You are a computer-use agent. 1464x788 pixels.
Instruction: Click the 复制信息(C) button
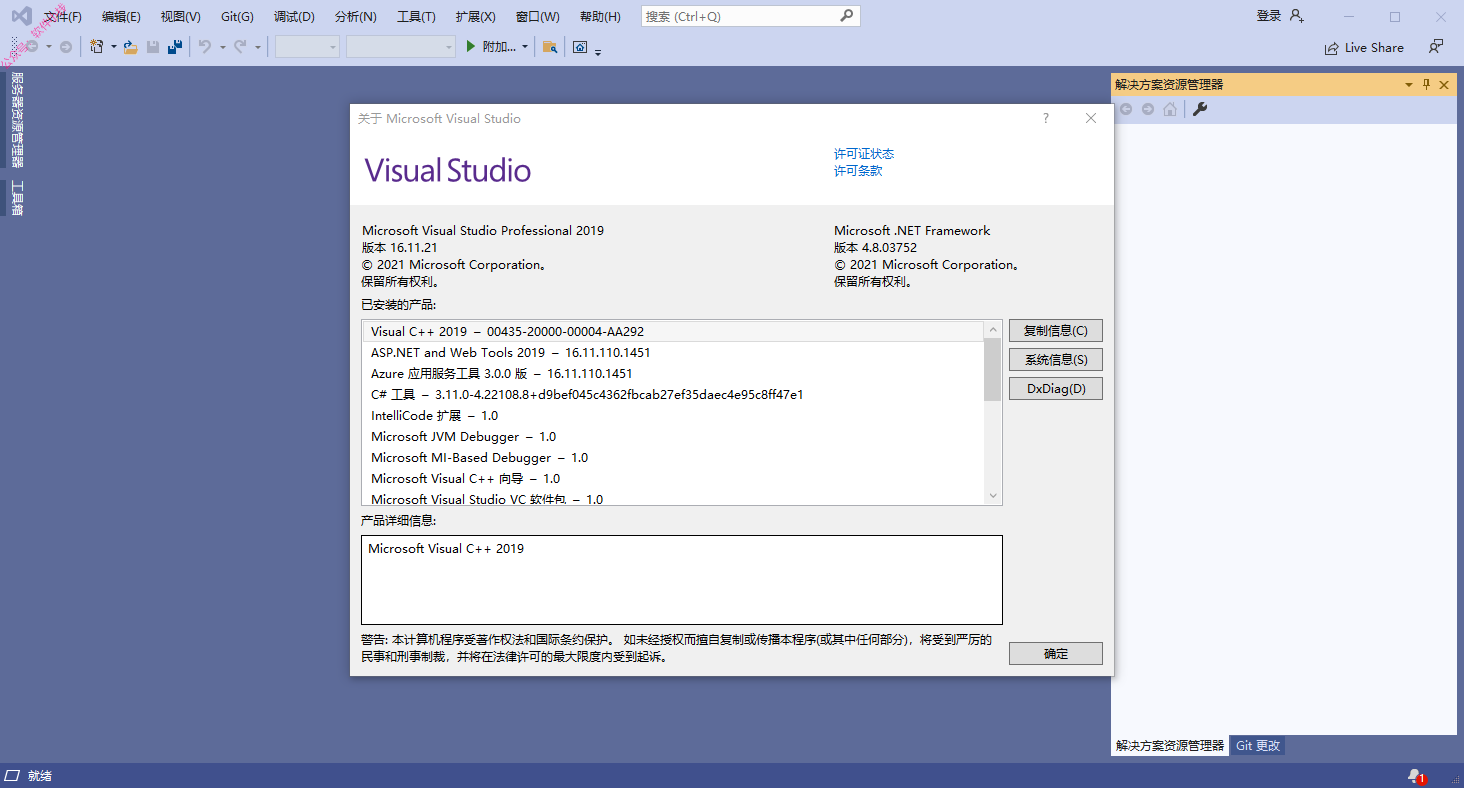1056,331
